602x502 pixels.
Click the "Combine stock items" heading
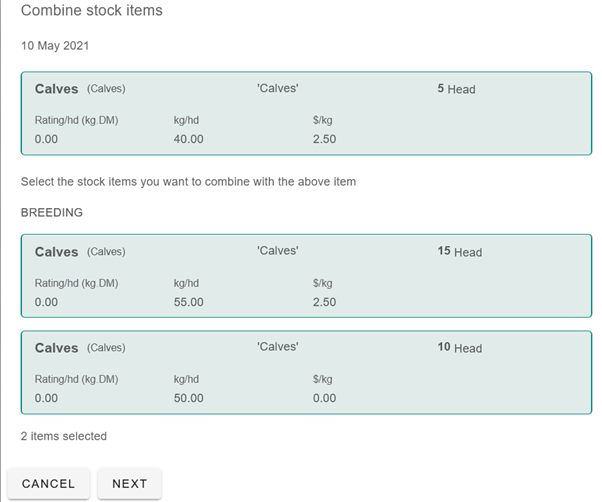[92, 11]
